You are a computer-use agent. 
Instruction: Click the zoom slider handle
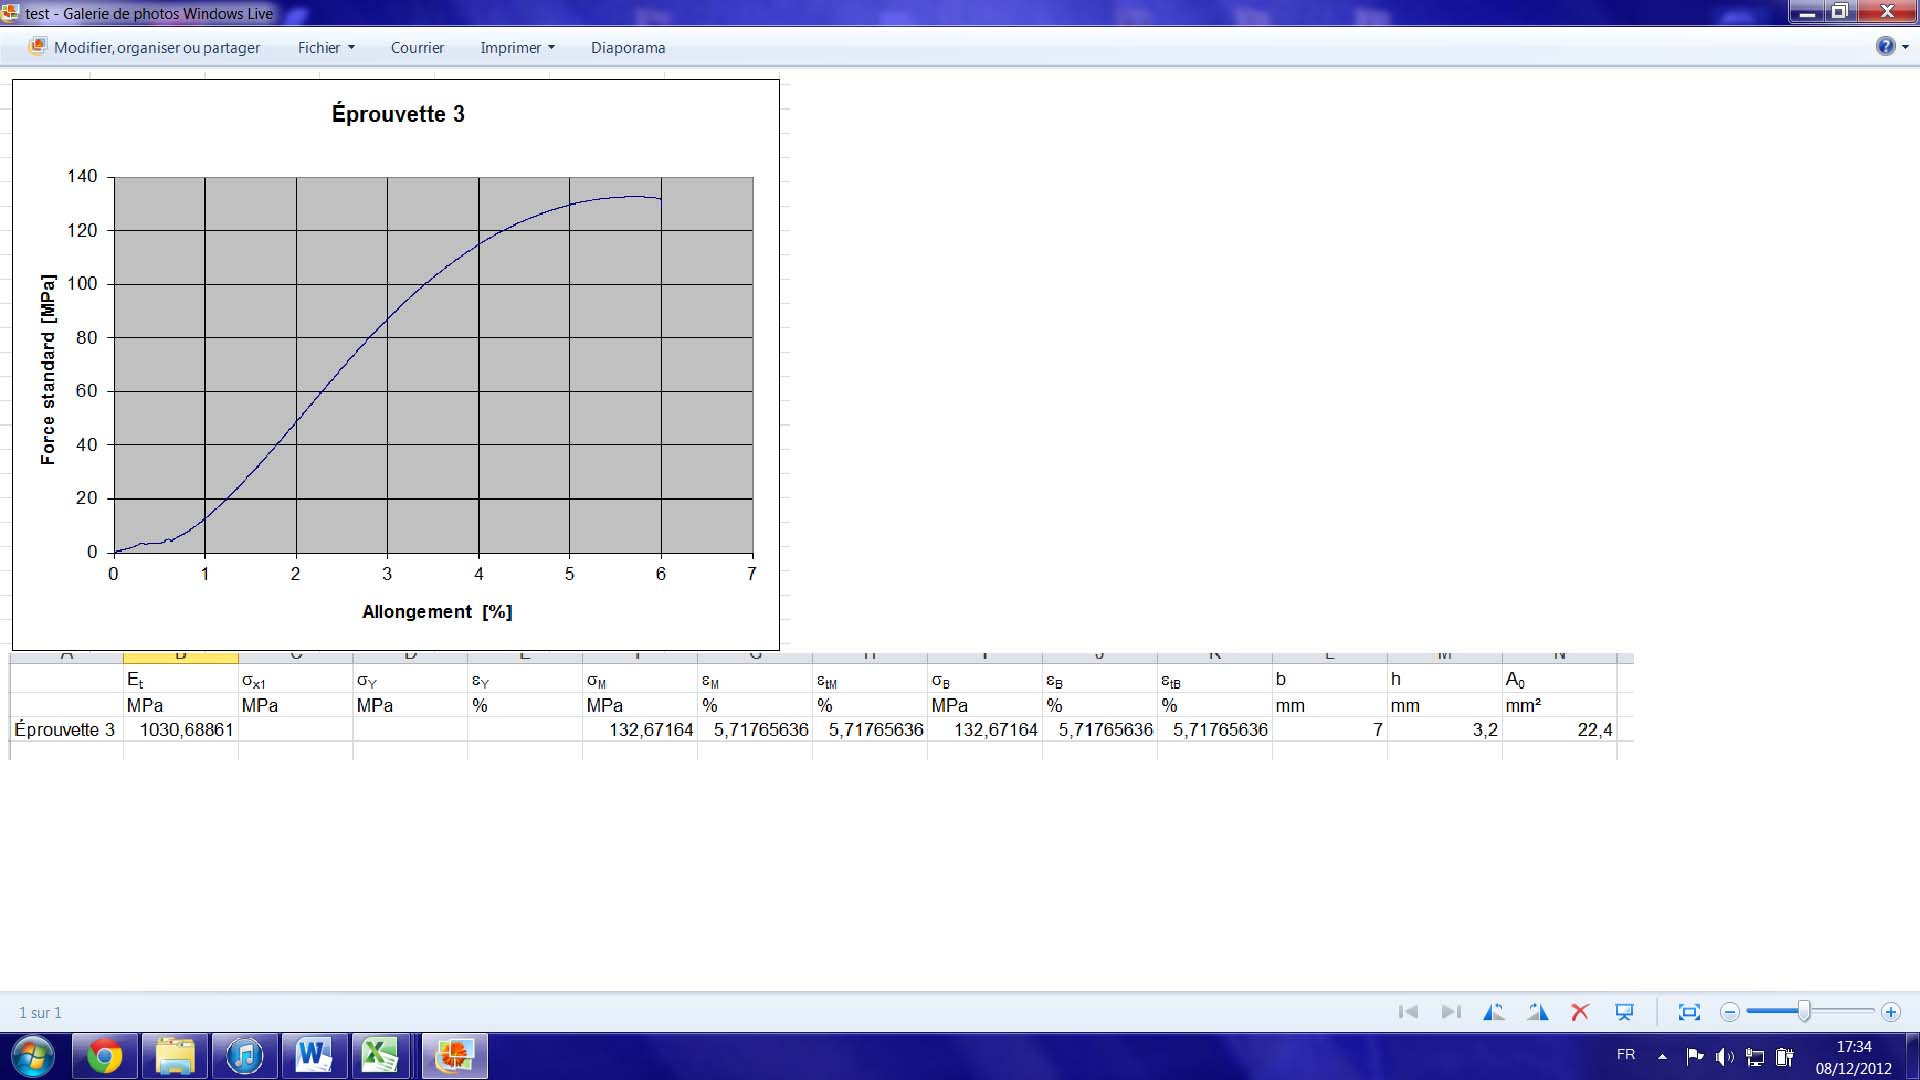[x=1804, y=1012]
